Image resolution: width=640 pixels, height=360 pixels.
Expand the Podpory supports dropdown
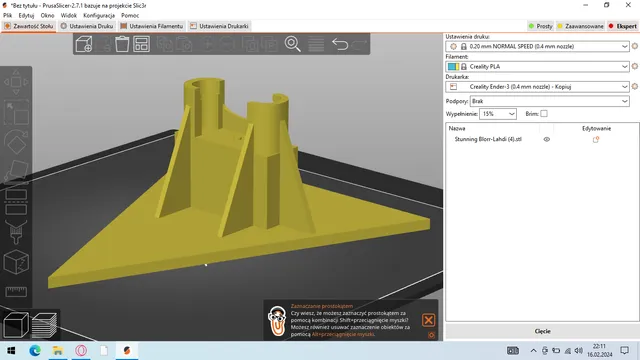pyautogui.click(x=624, y=101)
